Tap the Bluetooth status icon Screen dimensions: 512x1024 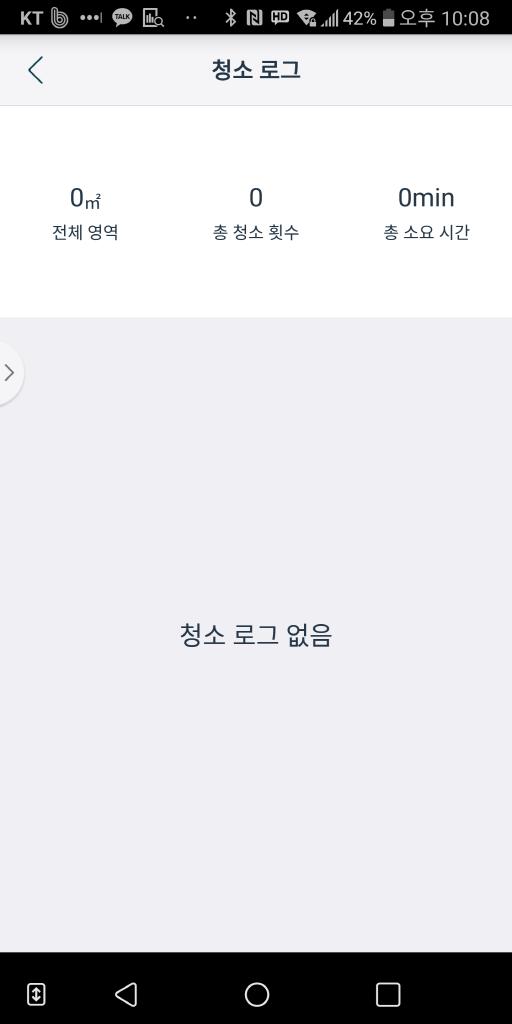(x=230, y=18)
